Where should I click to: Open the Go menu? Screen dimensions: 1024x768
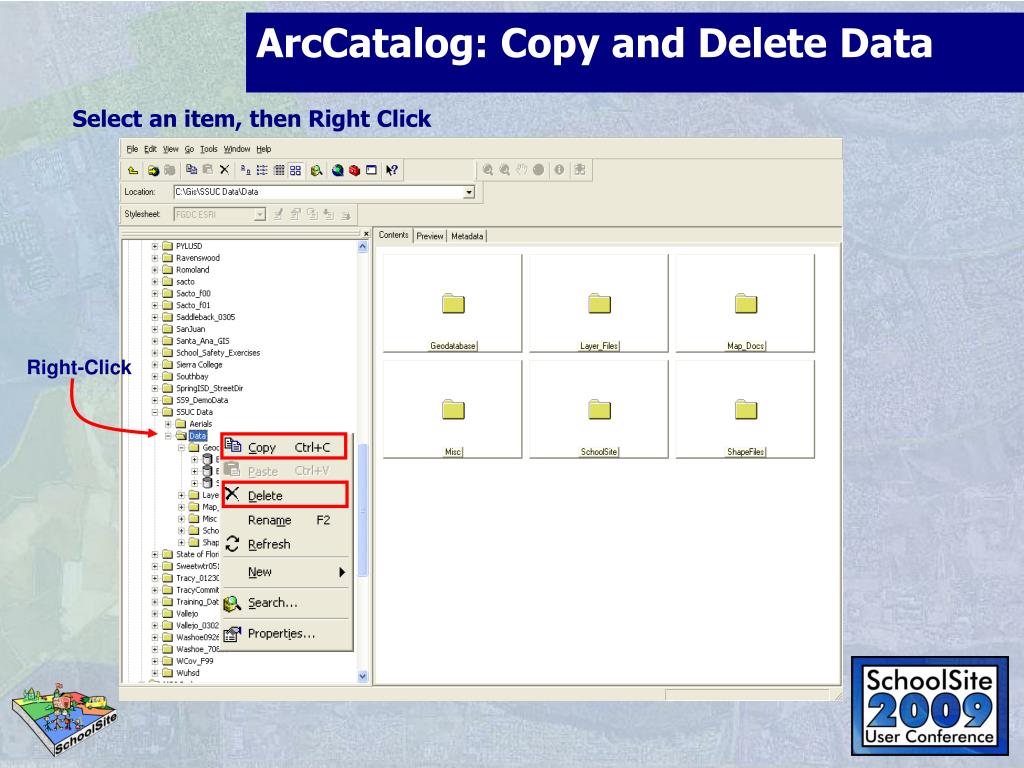189,149
